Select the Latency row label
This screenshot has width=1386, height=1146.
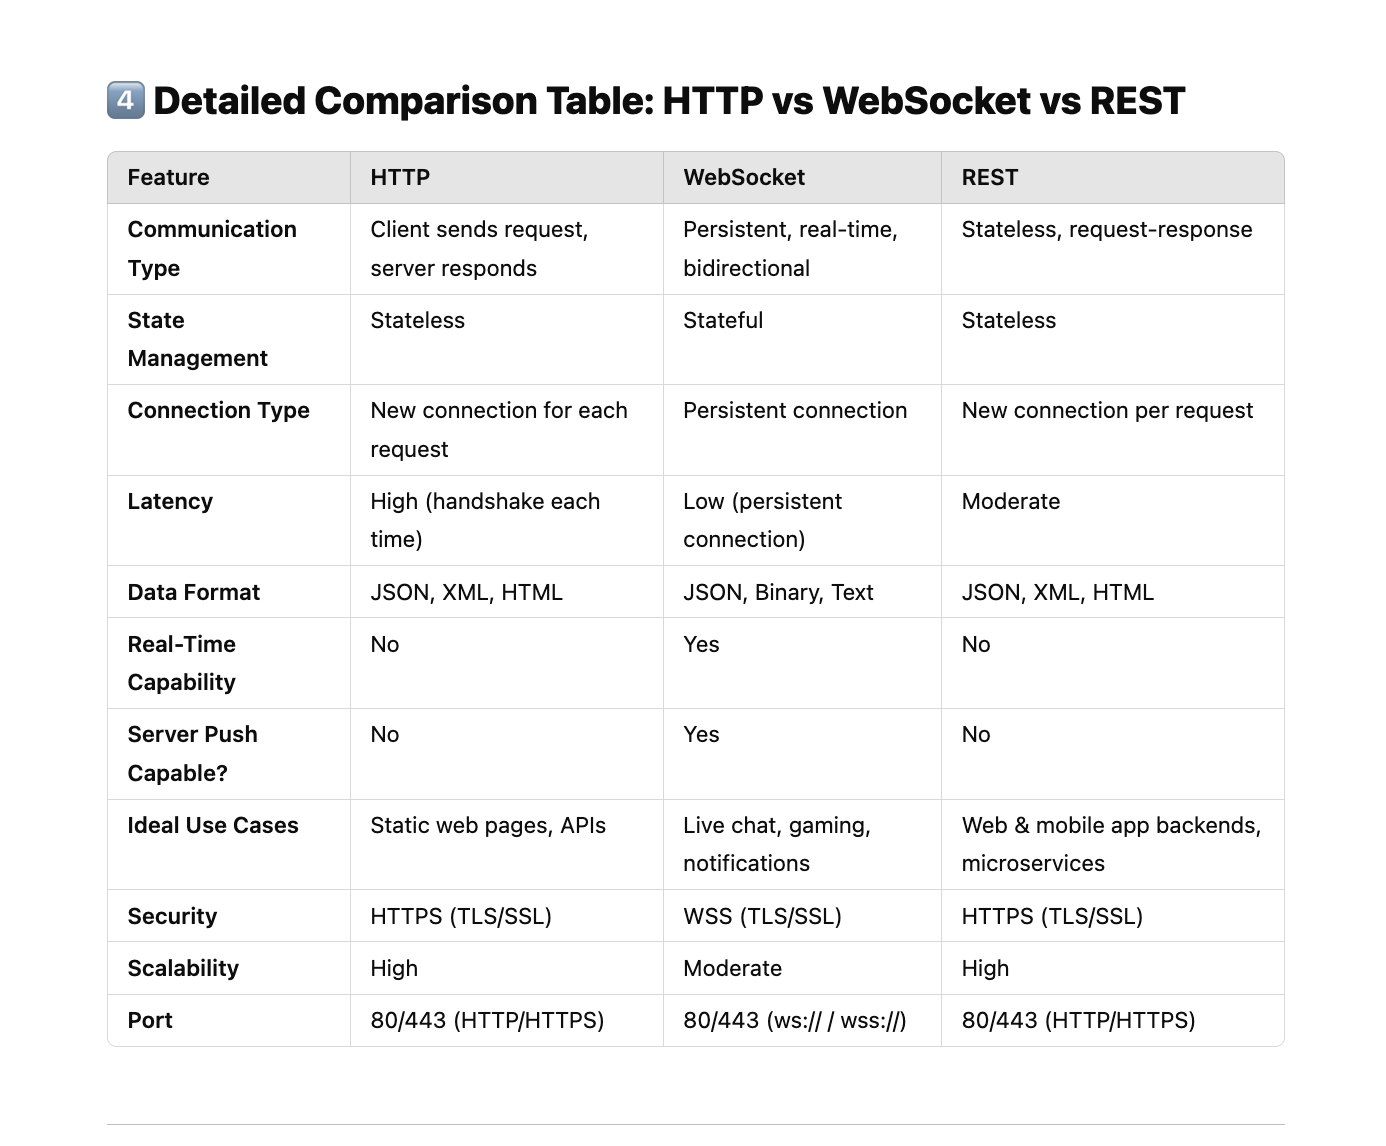pyautogui.click(x=170, y=501)
